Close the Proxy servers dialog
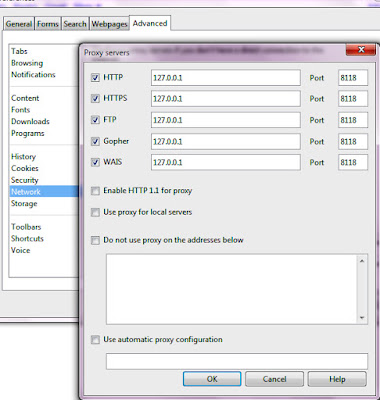 click(361, 50)
